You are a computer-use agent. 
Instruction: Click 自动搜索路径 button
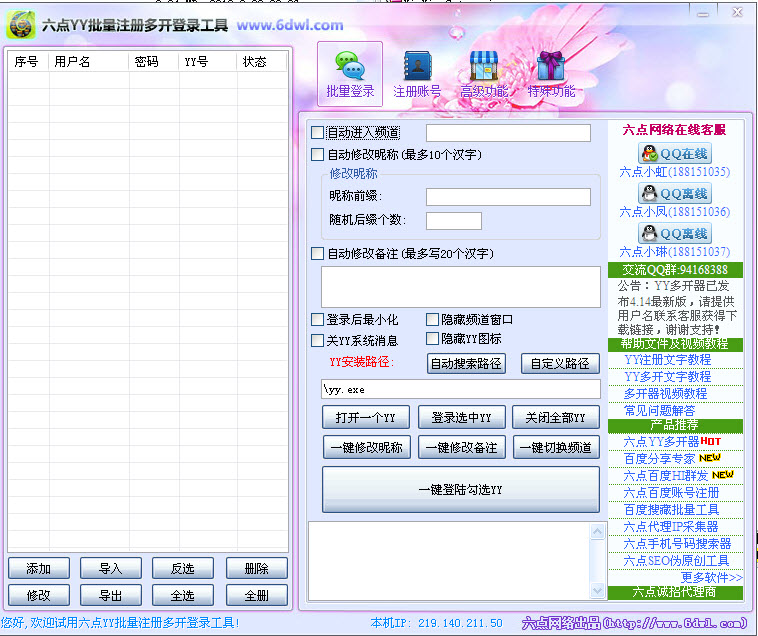coord(466,364)
